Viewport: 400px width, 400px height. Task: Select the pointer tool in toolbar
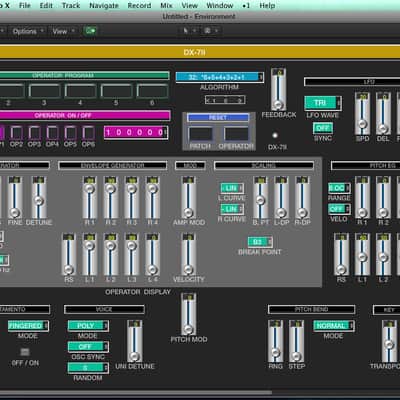click(x=186, y=31)
